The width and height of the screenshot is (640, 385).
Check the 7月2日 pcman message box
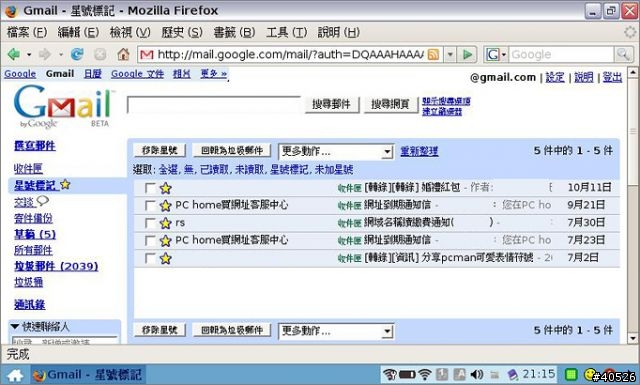tap(150, 258)
